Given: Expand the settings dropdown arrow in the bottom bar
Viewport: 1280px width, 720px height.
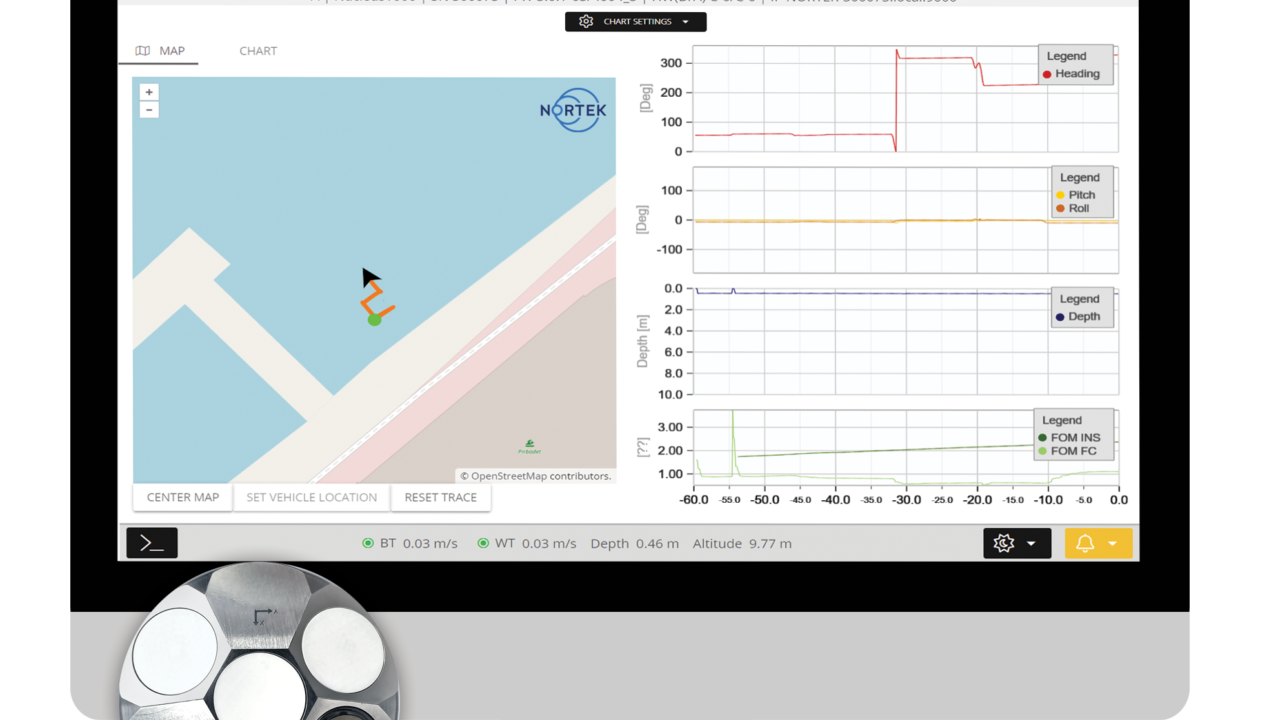Looking at the screenshot, I should pyautogui.click(x=1032, y=543).
